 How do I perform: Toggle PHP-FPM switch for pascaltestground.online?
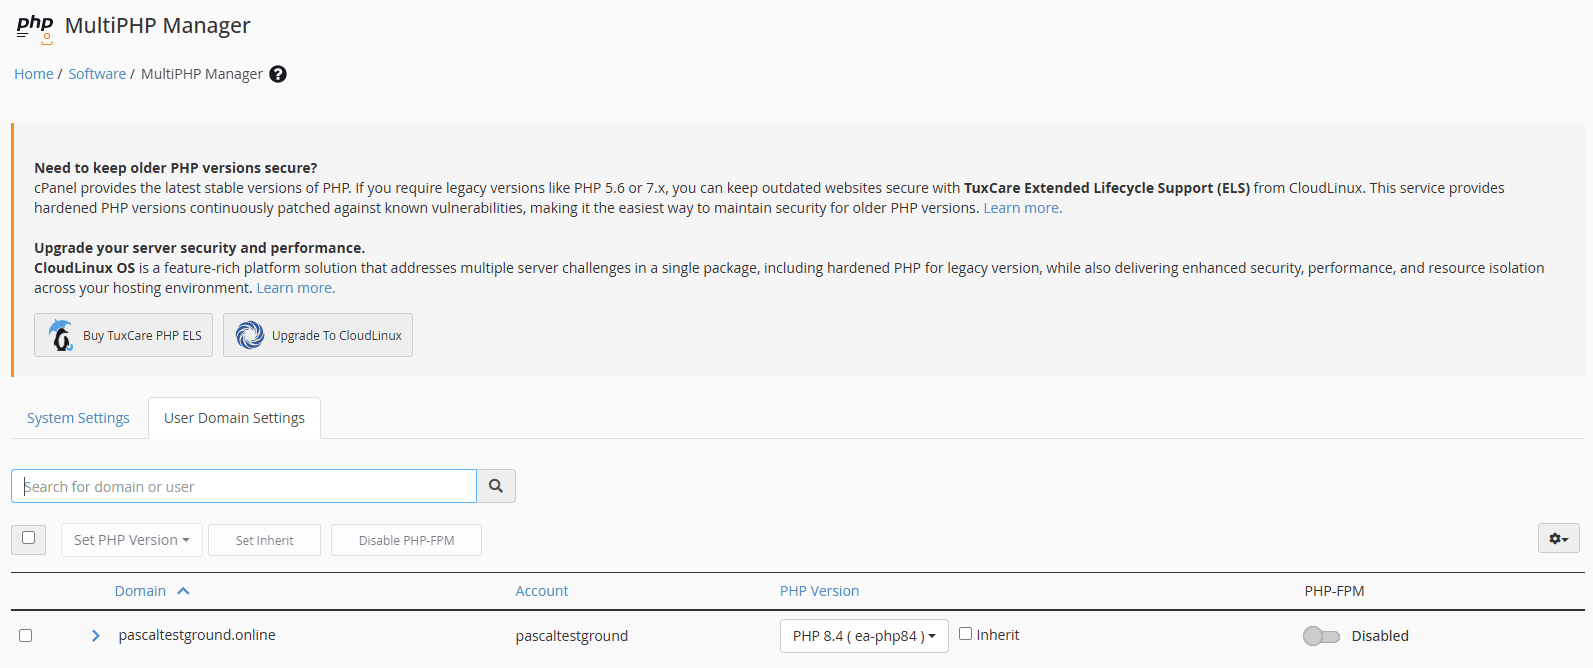coord(1321,636)
